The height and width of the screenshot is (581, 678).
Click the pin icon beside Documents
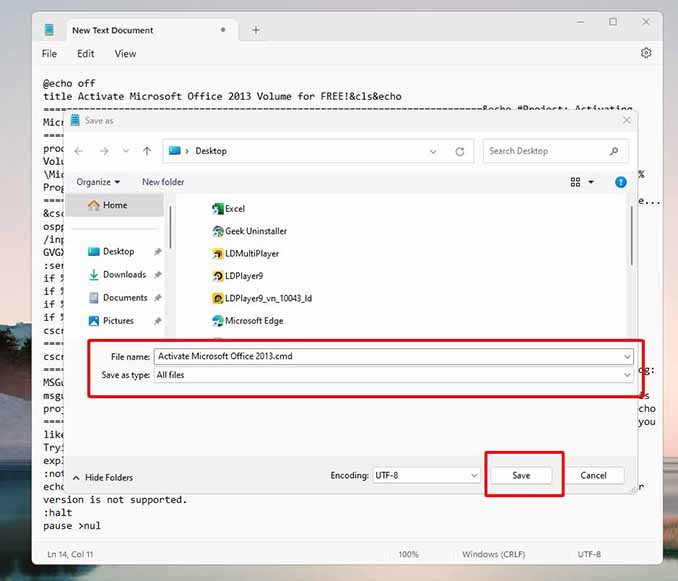pyautogui.click(x=158, y=298)
